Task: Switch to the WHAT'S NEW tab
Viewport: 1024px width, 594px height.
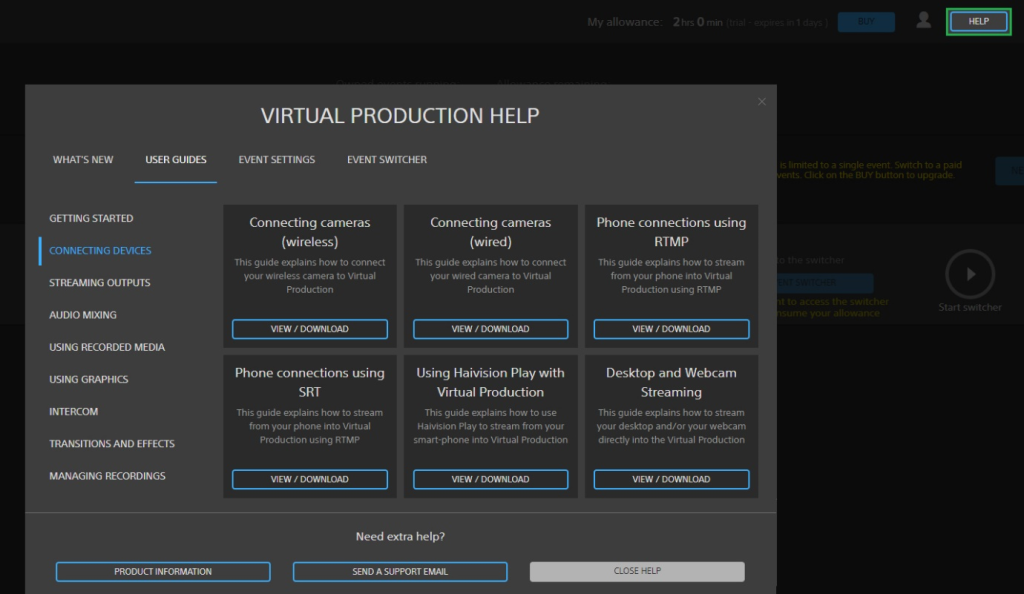Action: click(82, 159)
